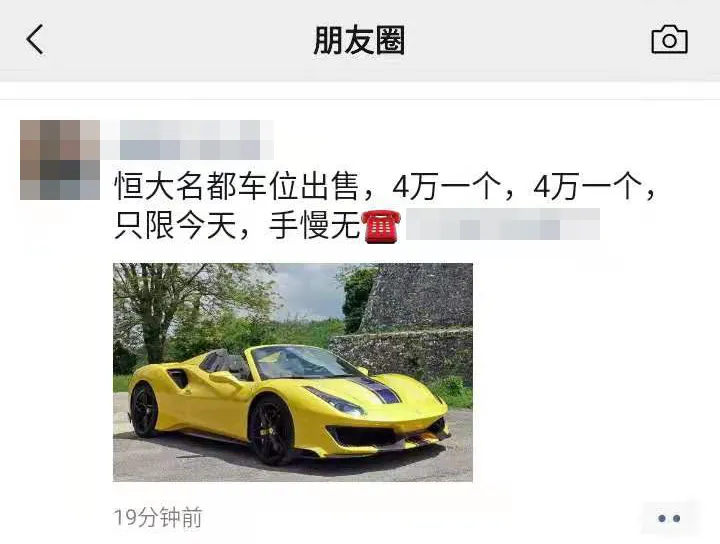Select the text 恒大名都车位出售
Image resolution: width=720 pixels, height=544 pixels.
[236, 186]
